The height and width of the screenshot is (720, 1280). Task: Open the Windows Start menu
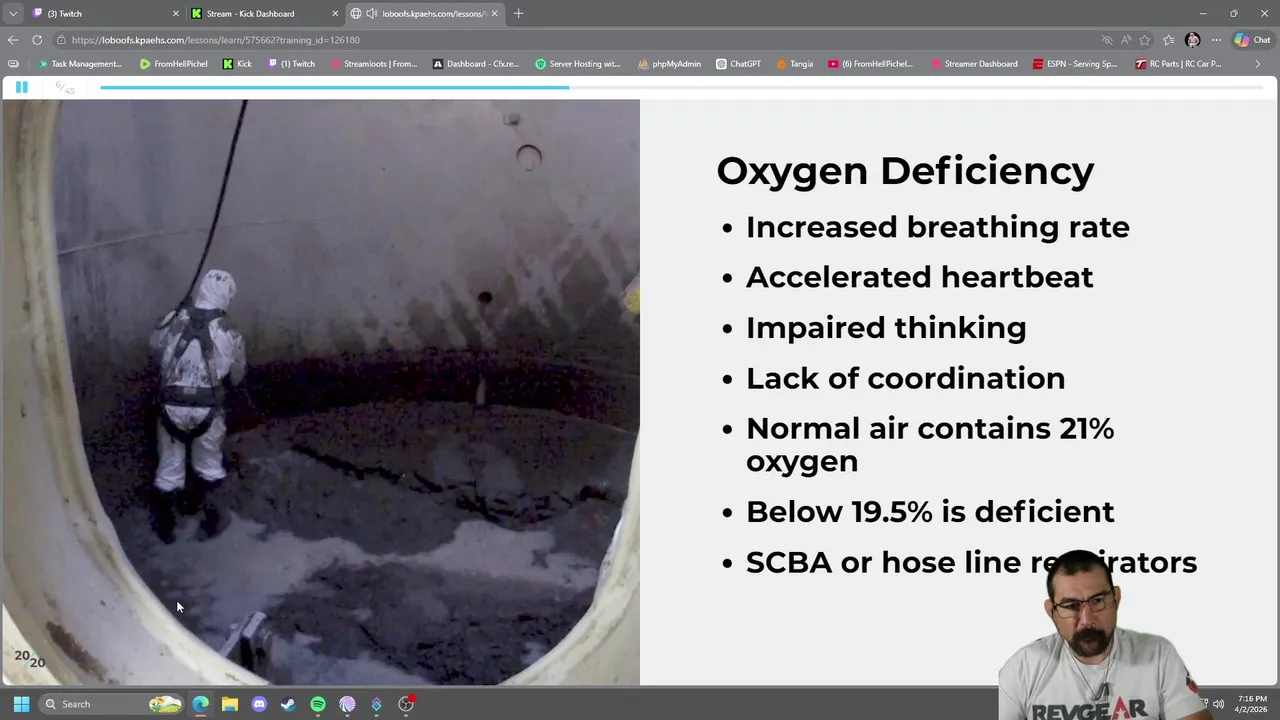tap(21, 704)
